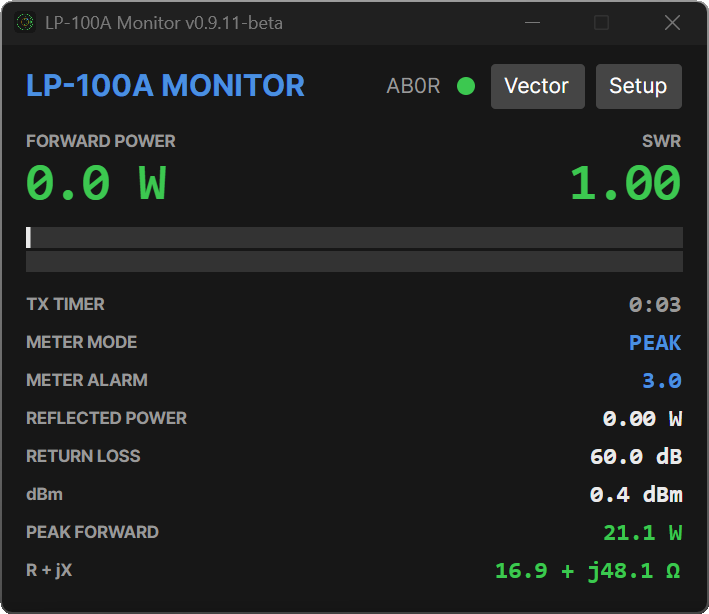Minimize the LP-100A Monitor window

click(533, 22)
